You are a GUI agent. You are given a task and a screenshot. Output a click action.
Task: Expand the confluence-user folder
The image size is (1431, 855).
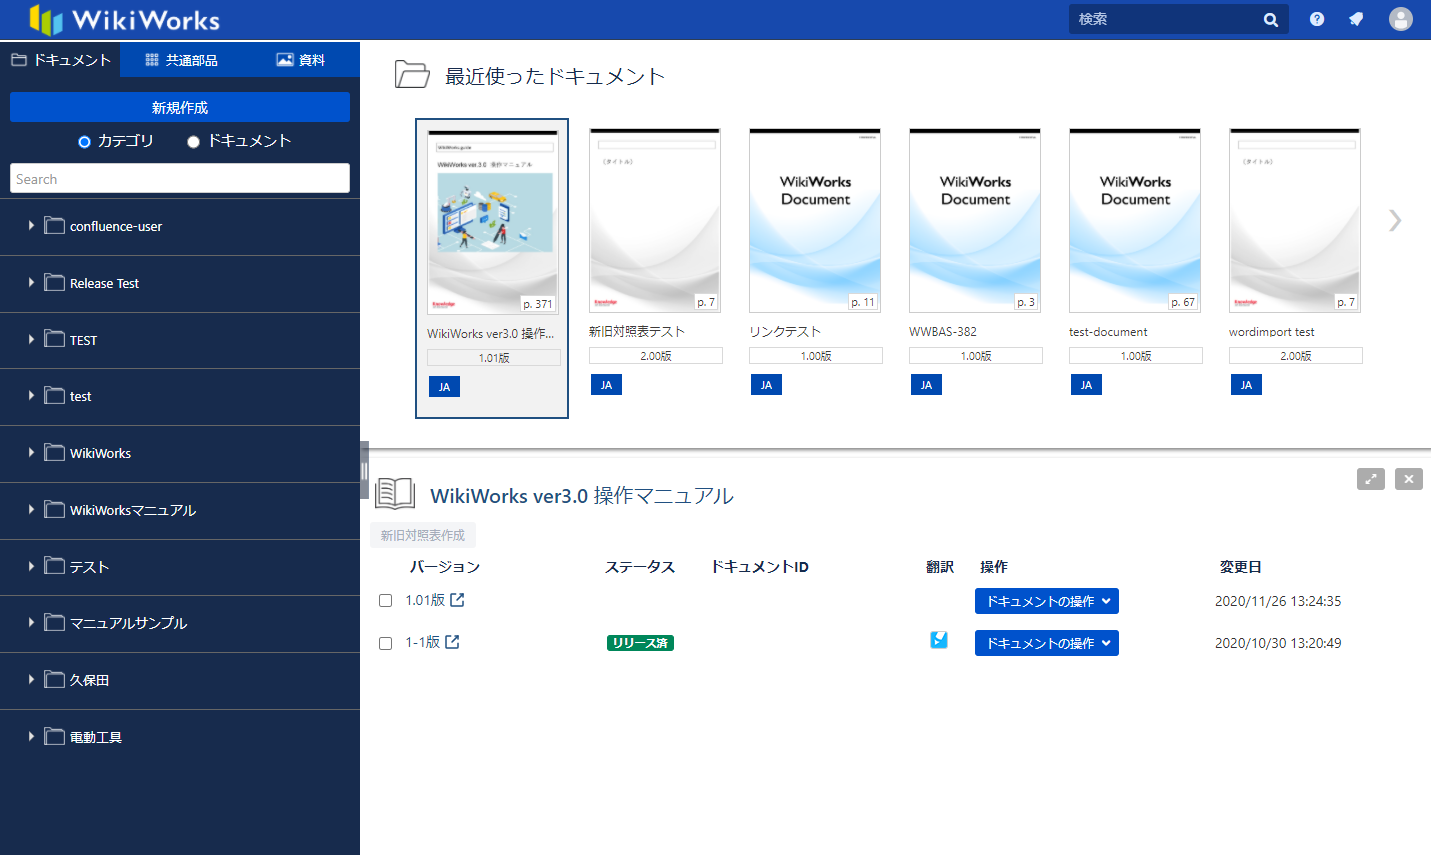(x=31, y=226)
